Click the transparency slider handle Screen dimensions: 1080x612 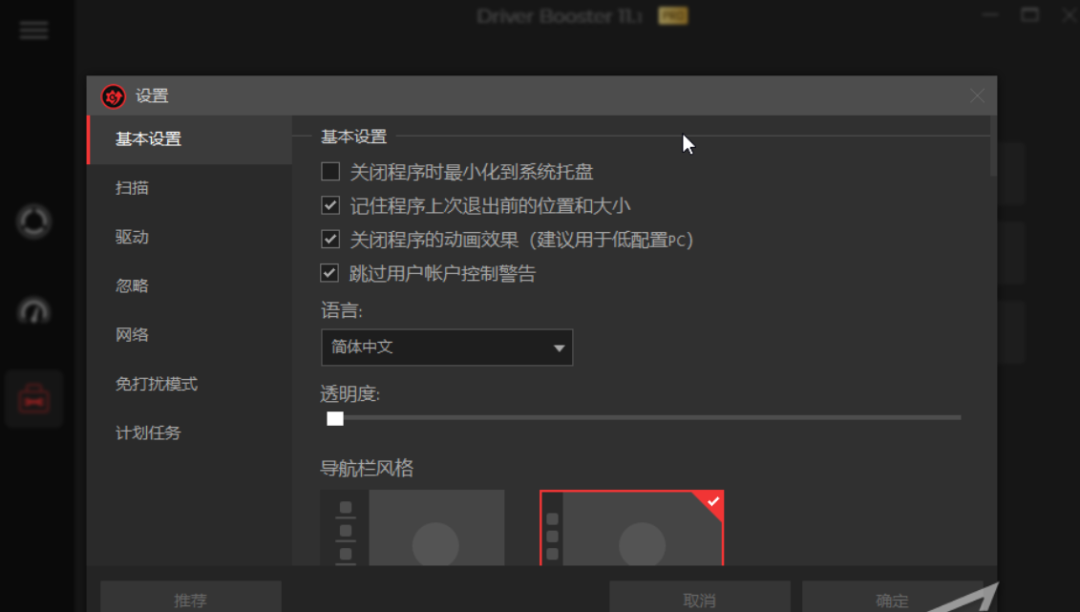click(x=335, y=418)
